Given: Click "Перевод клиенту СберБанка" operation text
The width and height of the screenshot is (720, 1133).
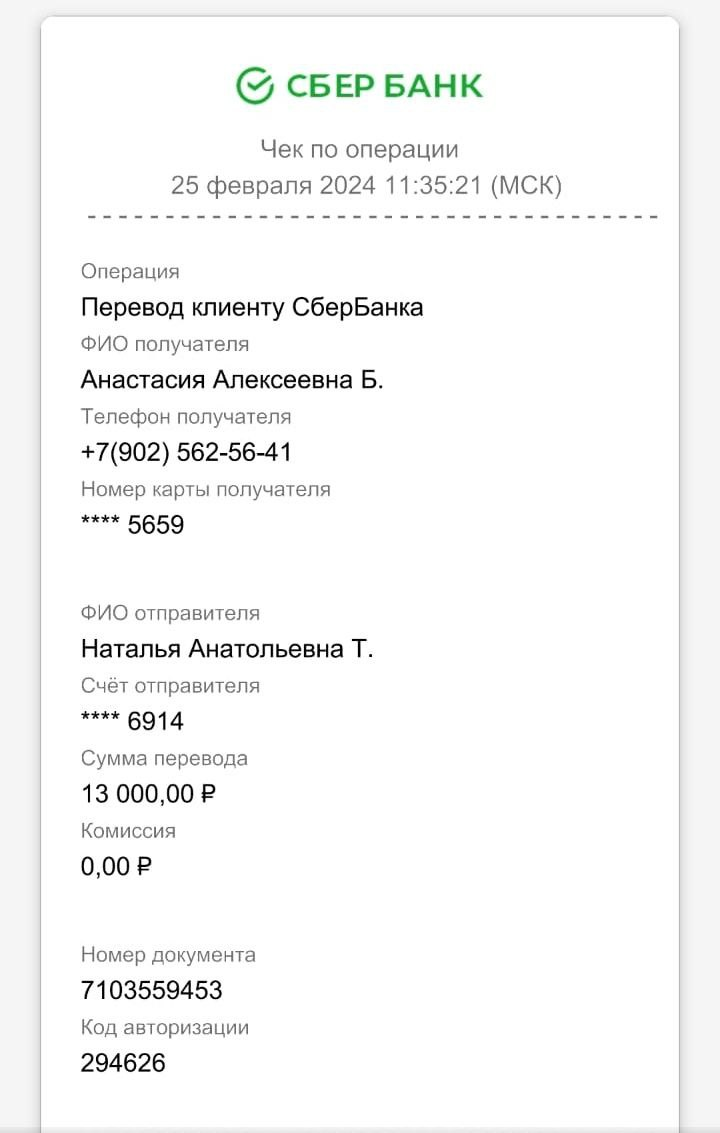Looking at the screenshot, I should (252, 307).
